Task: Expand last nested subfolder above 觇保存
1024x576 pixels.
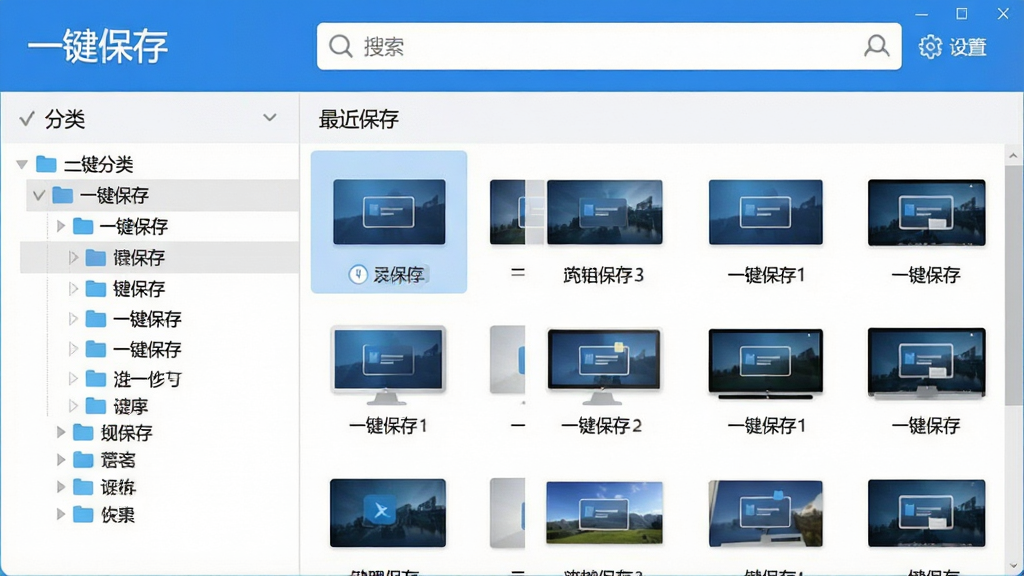Action: [73, 406]
